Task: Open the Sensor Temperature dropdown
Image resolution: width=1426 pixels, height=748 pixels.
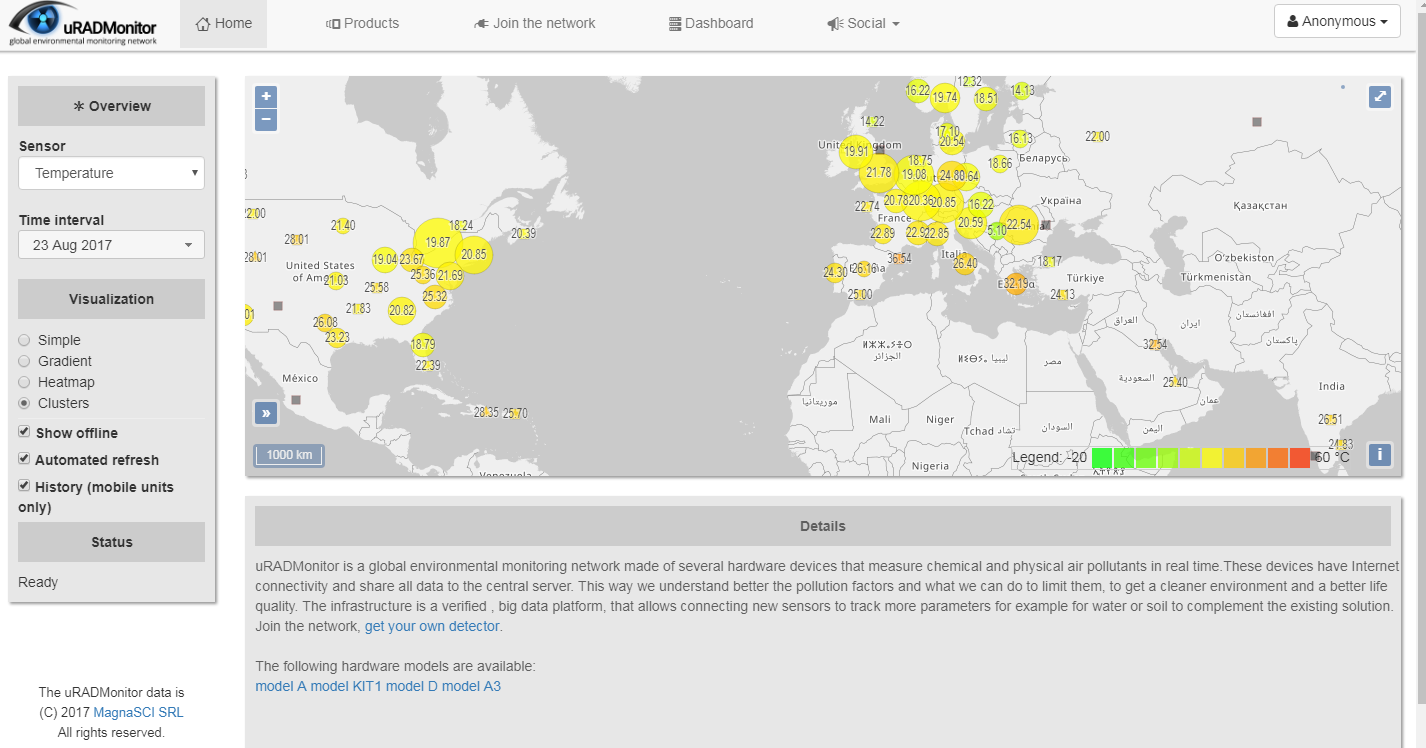Action: click(111, 173)
